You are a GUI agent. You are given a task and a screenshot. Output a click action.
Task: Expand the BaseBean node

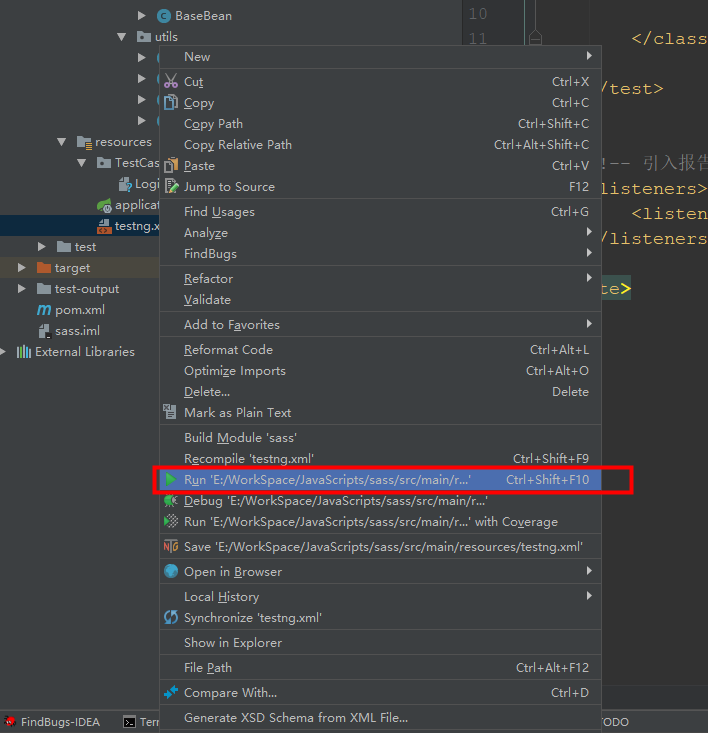(142, 16)
